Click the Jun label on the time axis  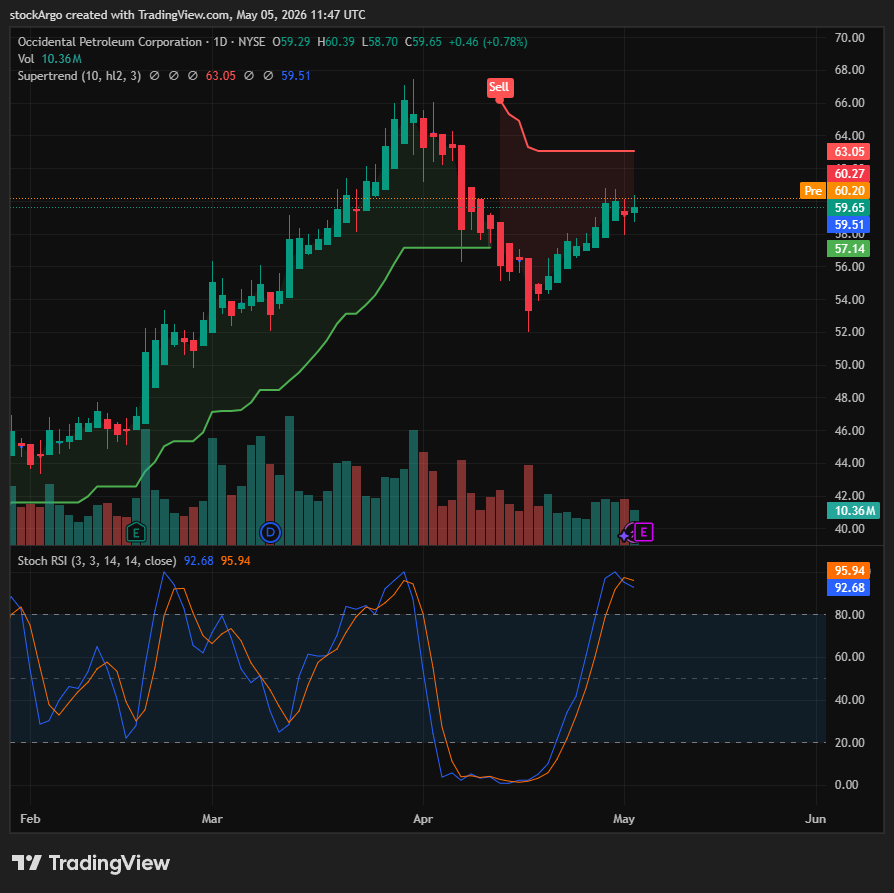815,819
